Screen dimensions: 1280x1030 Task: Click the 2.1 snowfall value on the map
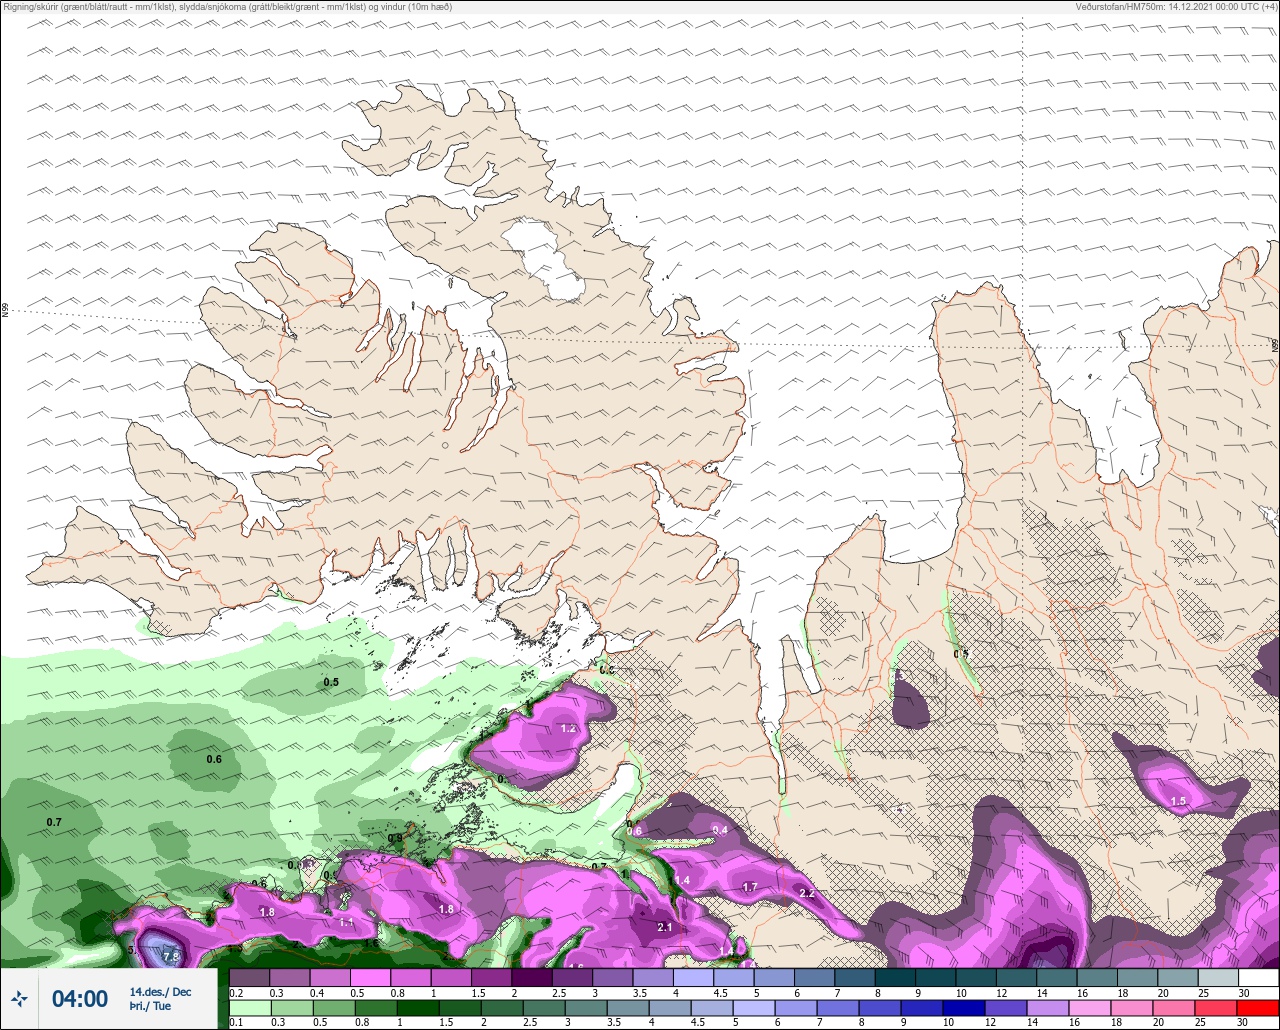click(665, 927)
